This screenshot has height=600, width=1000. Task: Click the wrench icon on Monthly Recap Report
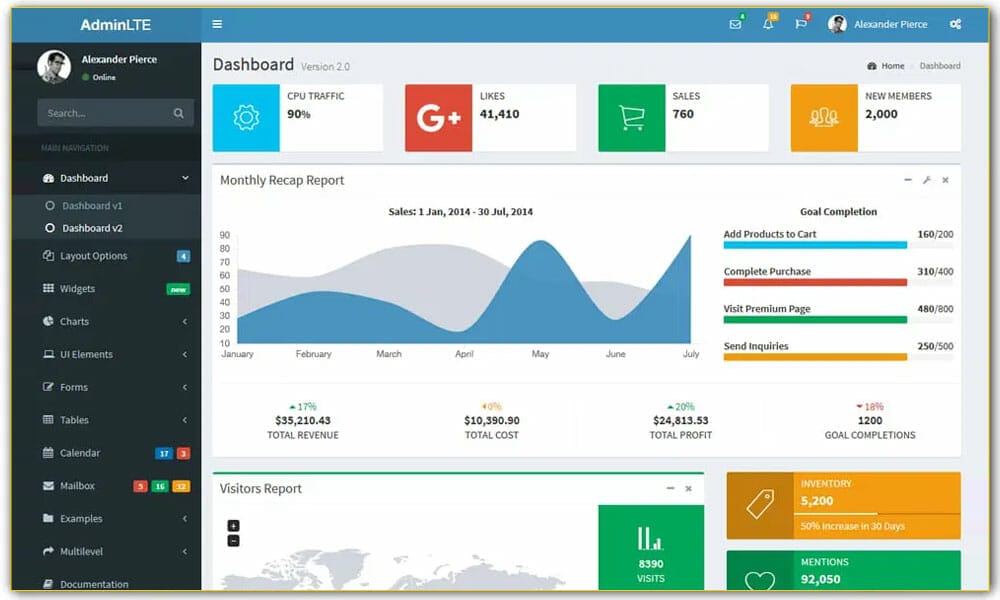click(x=925, y=181)
